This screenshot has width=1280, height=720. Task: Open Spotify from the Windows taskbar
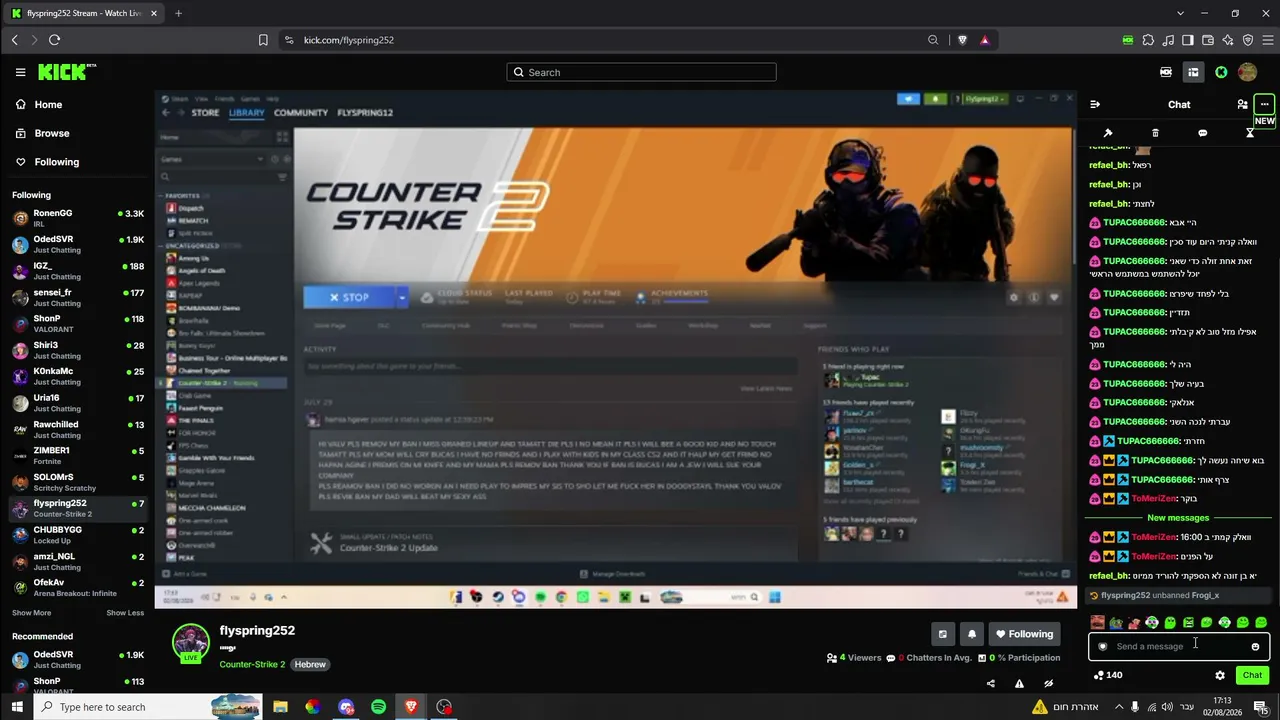(379, 707)
